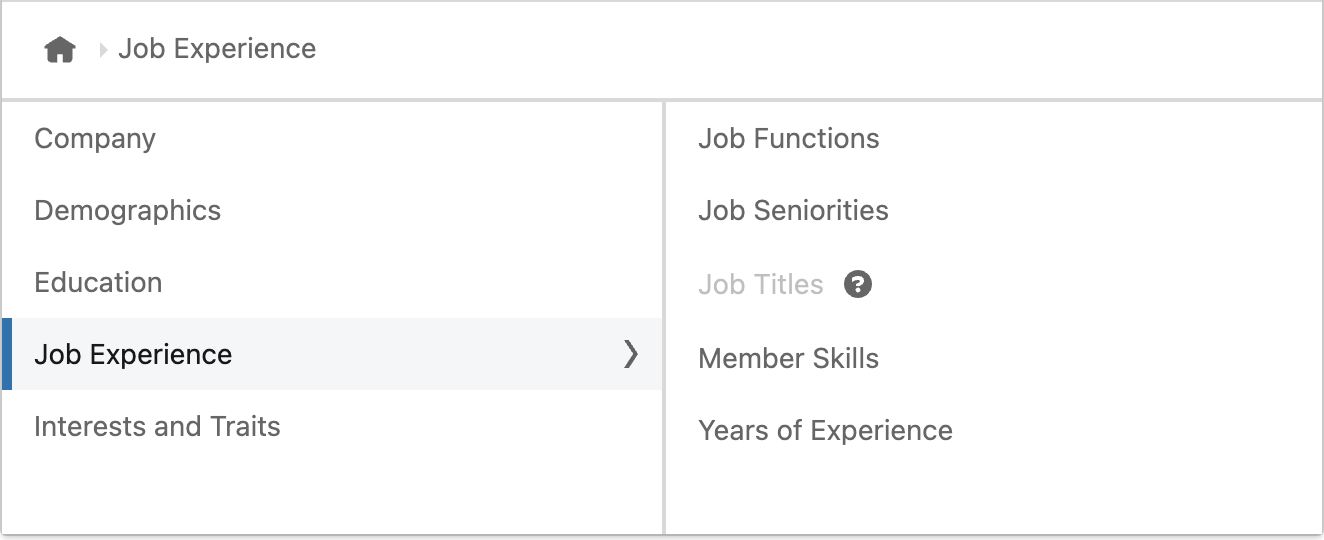Click the greyed-out Job Titles option
This screenshot has width=1324, height=540.
pyautogui.click(x=761, y=285)
